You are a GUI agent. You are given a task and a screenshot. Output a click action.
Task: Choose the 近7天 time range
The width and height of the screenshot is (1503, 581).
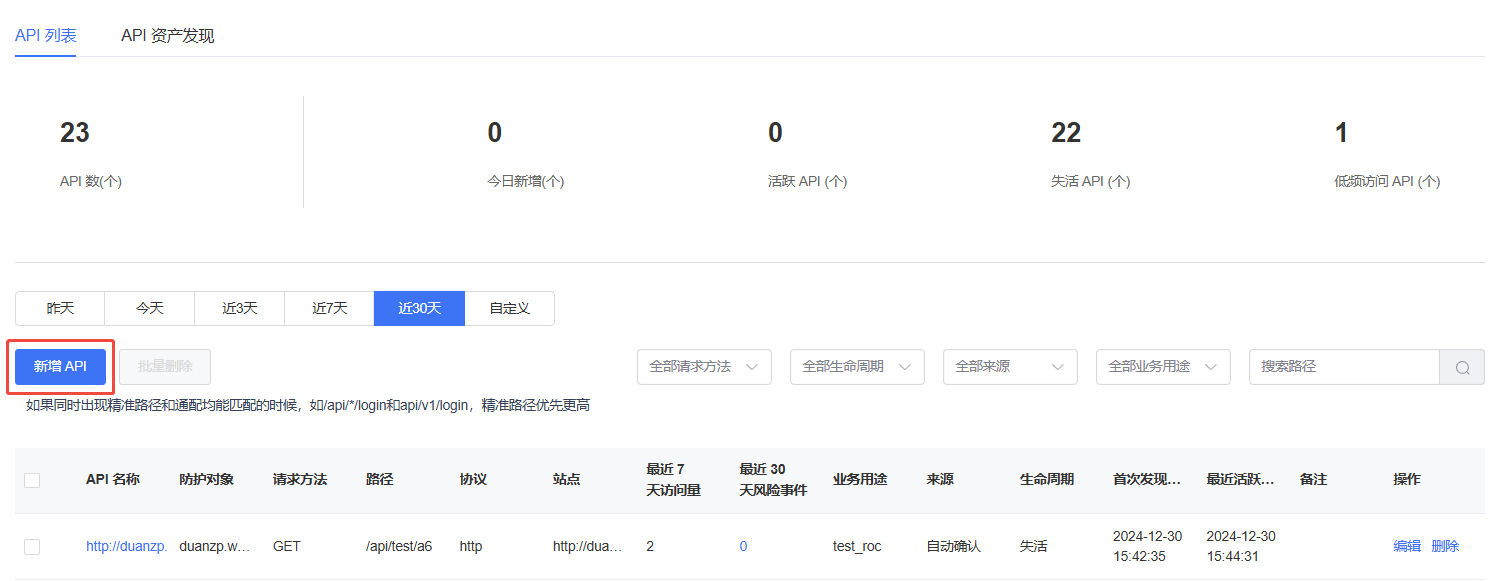[x=329, y=308]
